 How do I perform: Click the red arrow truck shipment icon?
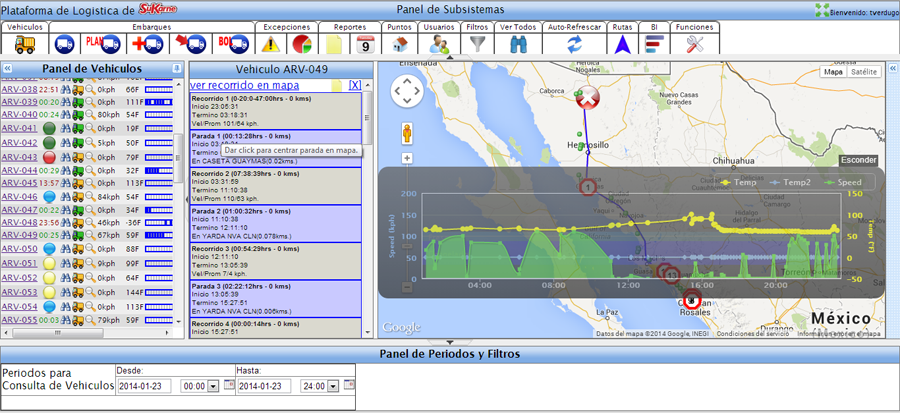click(x=191, y=43)
